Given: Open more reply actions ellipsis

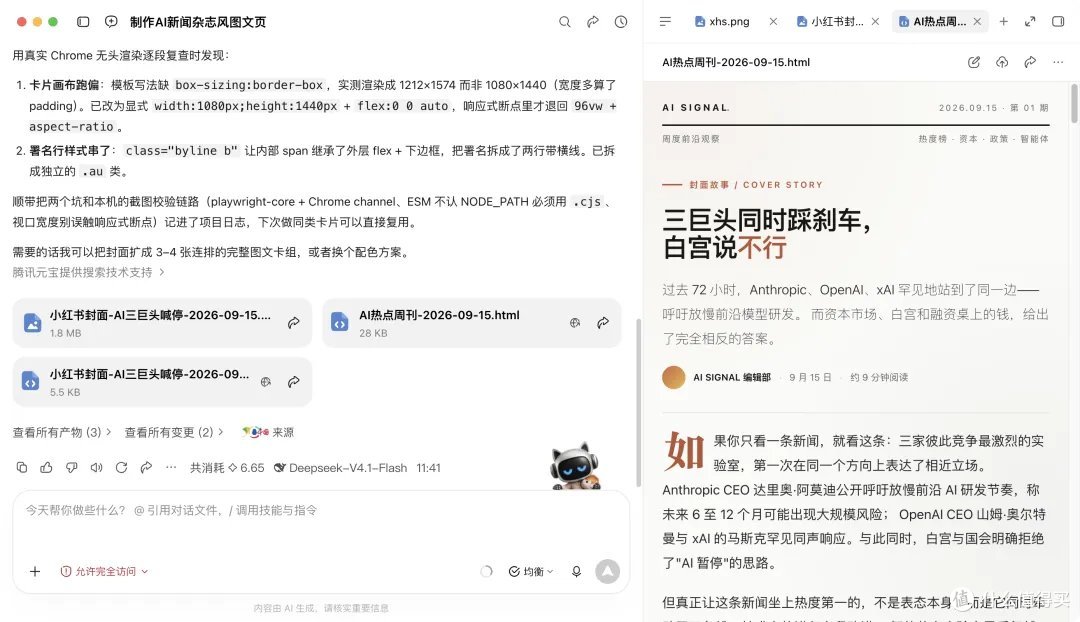Looking at the screenshot, I should [171, 468].
